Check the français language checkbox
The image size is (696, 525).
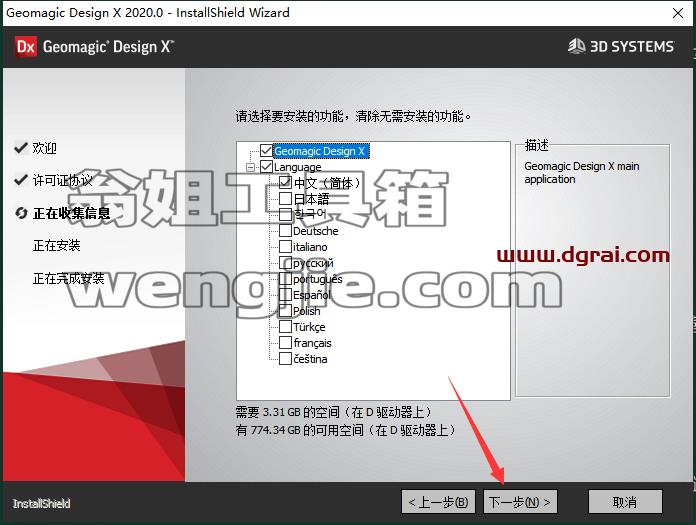(x=285, y=343)
